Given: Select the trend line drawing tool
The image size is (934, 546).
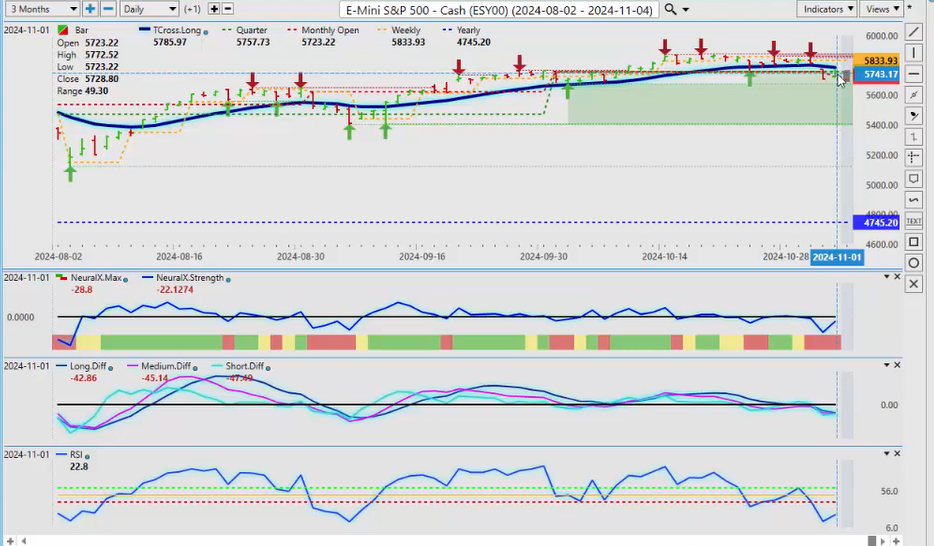Looking at the screenshot, I should tap(913, 32).
